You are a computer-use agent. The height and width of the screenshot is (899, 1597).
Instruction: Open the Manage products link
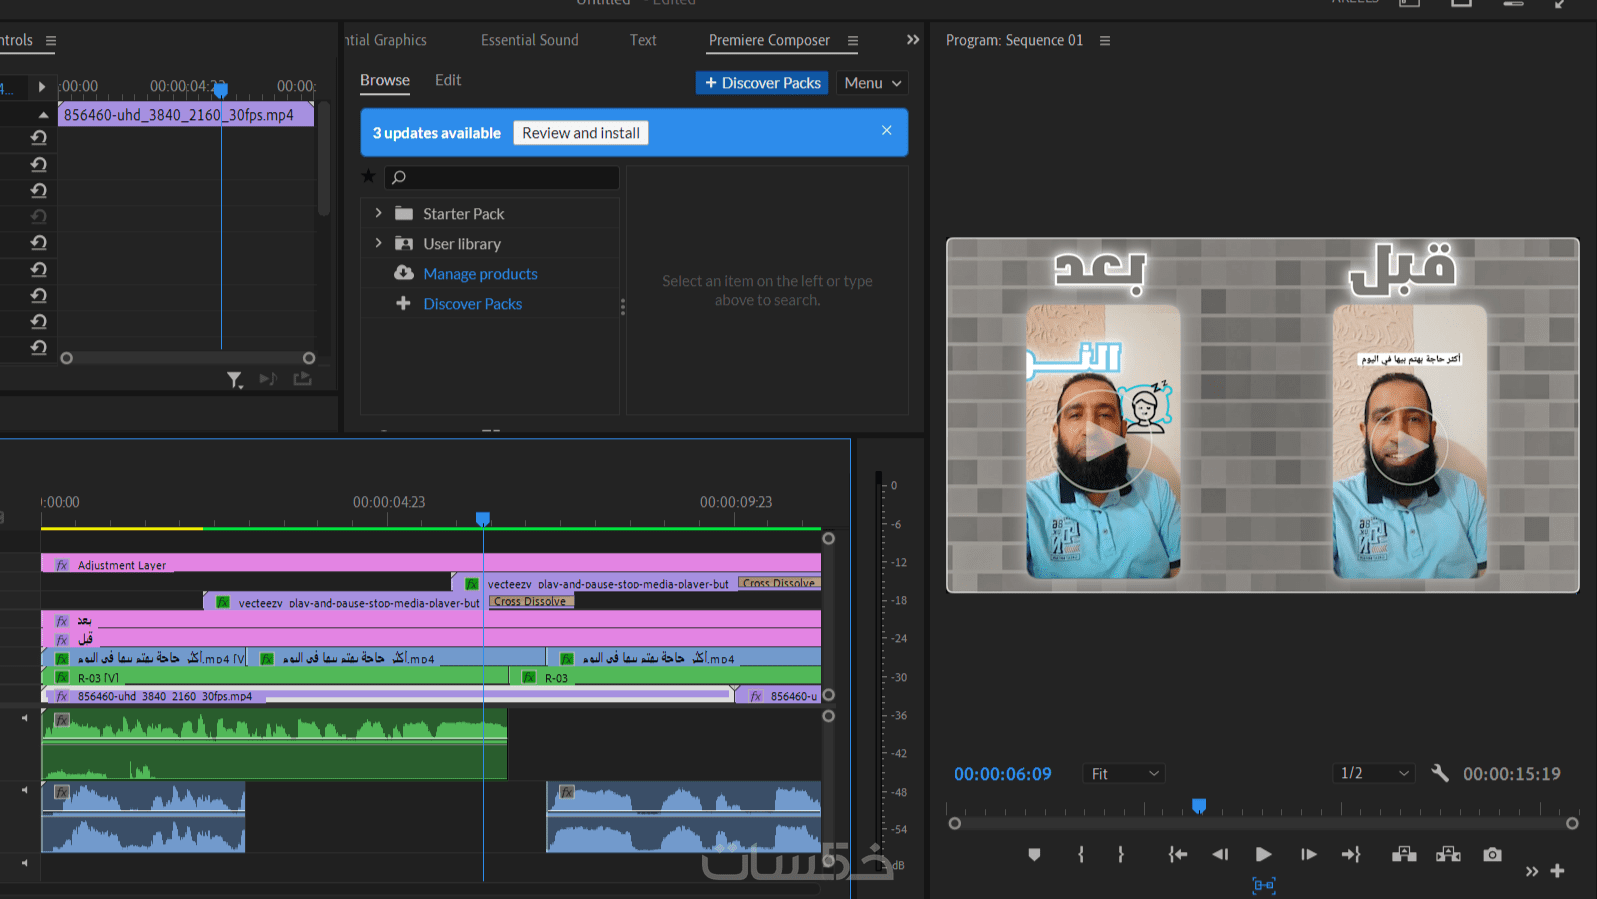pyautogui.click(x=480, y=274)
